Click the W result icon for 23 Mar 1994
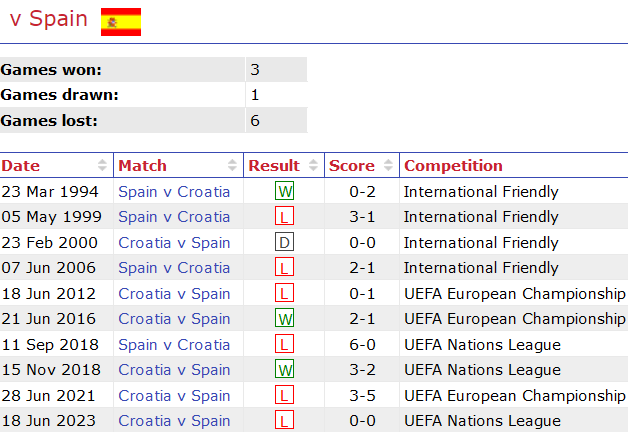The width and height of the screenshot is (628, 432). (285, 192)
